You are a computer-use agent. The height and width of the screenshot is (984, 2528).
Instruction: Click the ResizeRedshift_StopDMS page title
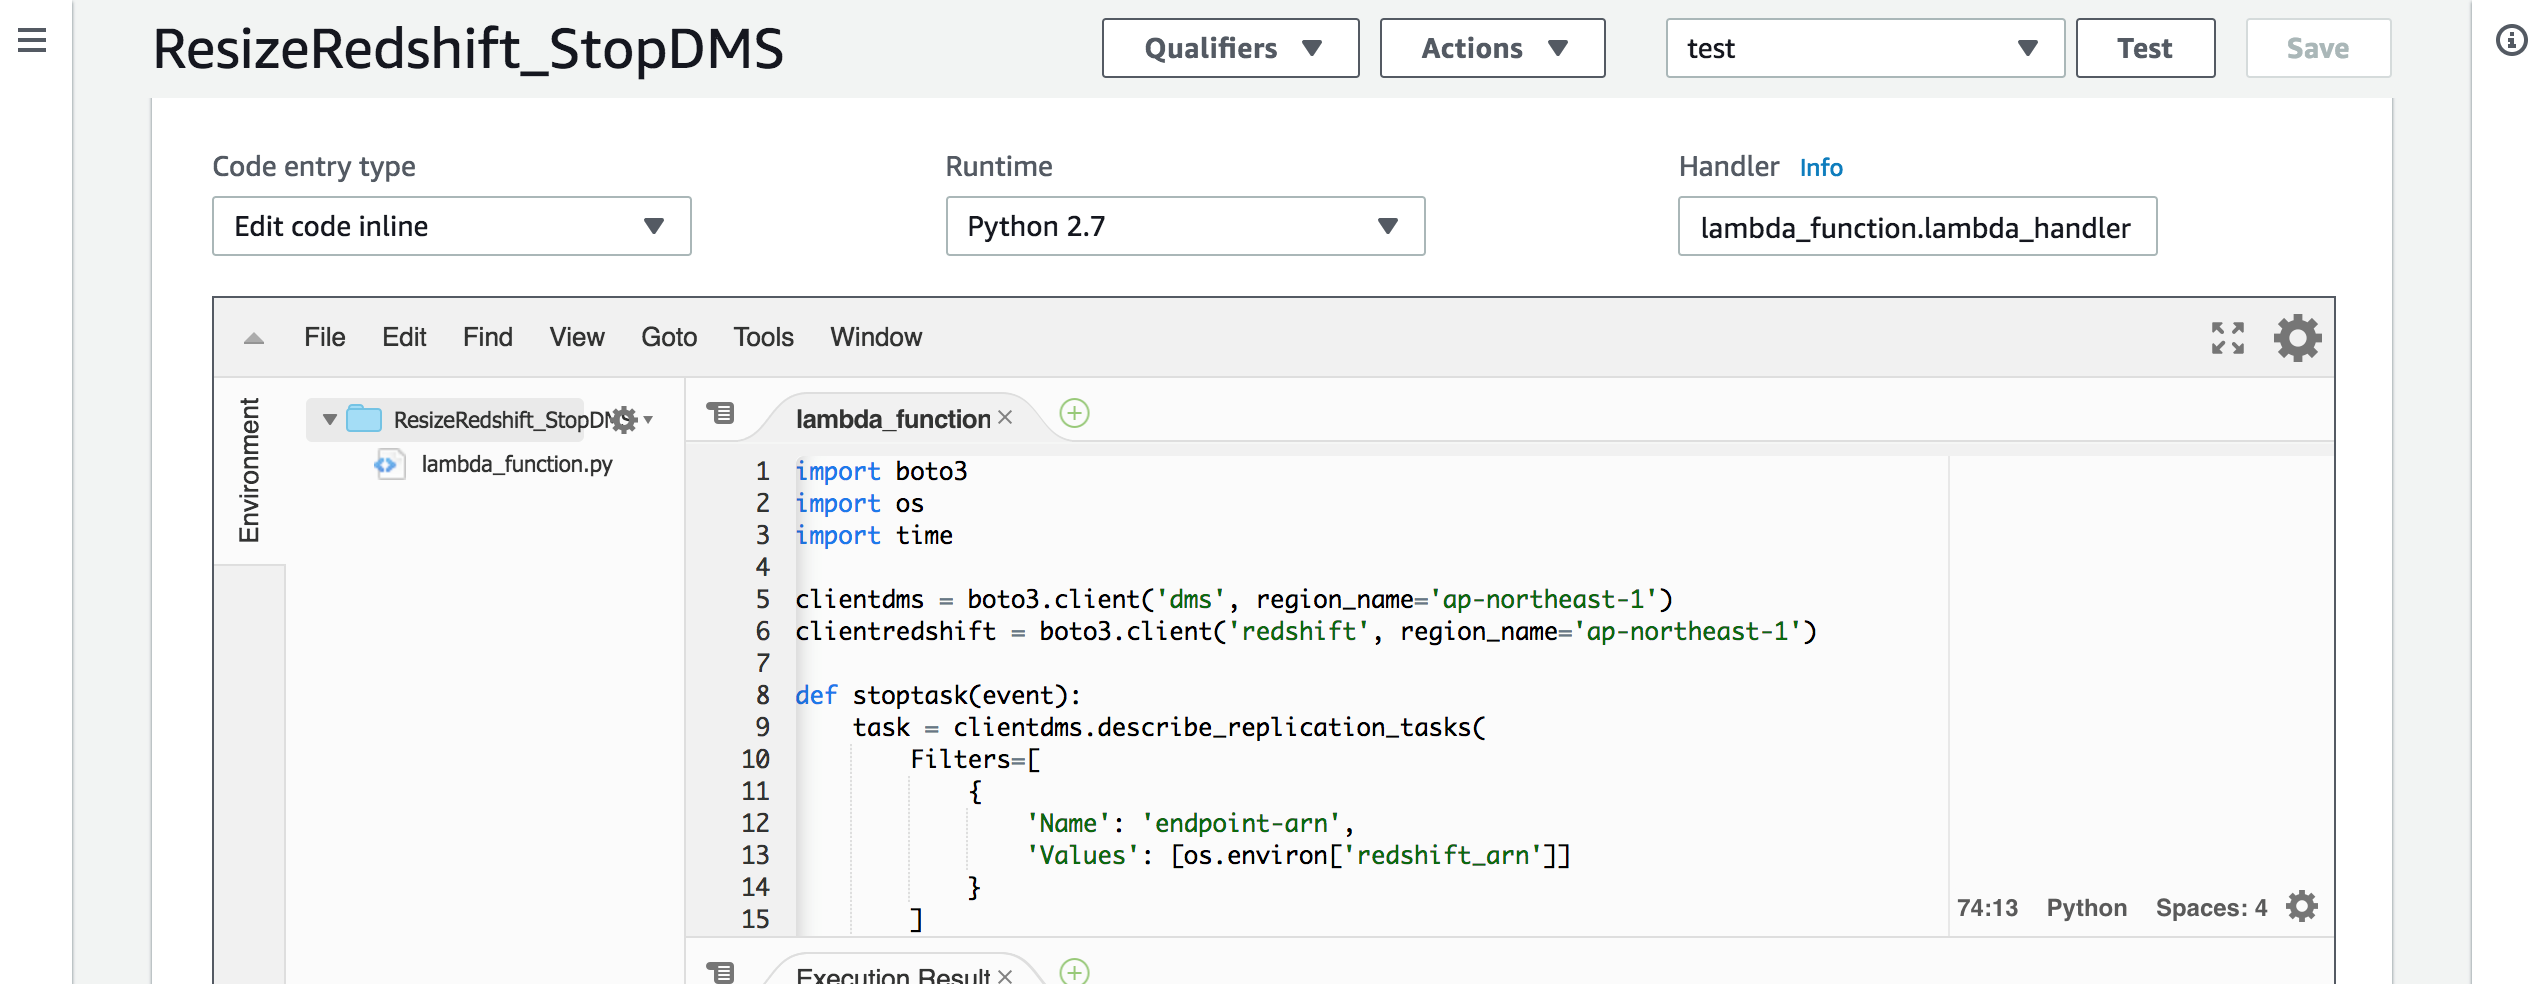click(468, 49)
